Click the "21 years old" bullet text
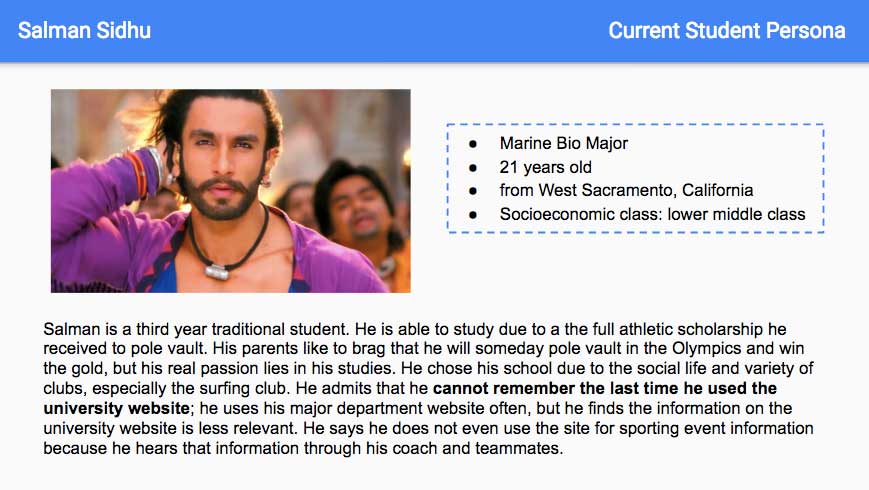The height and width of the screenshot is (490, 869). pyautogui.click(x=546, y=167)
